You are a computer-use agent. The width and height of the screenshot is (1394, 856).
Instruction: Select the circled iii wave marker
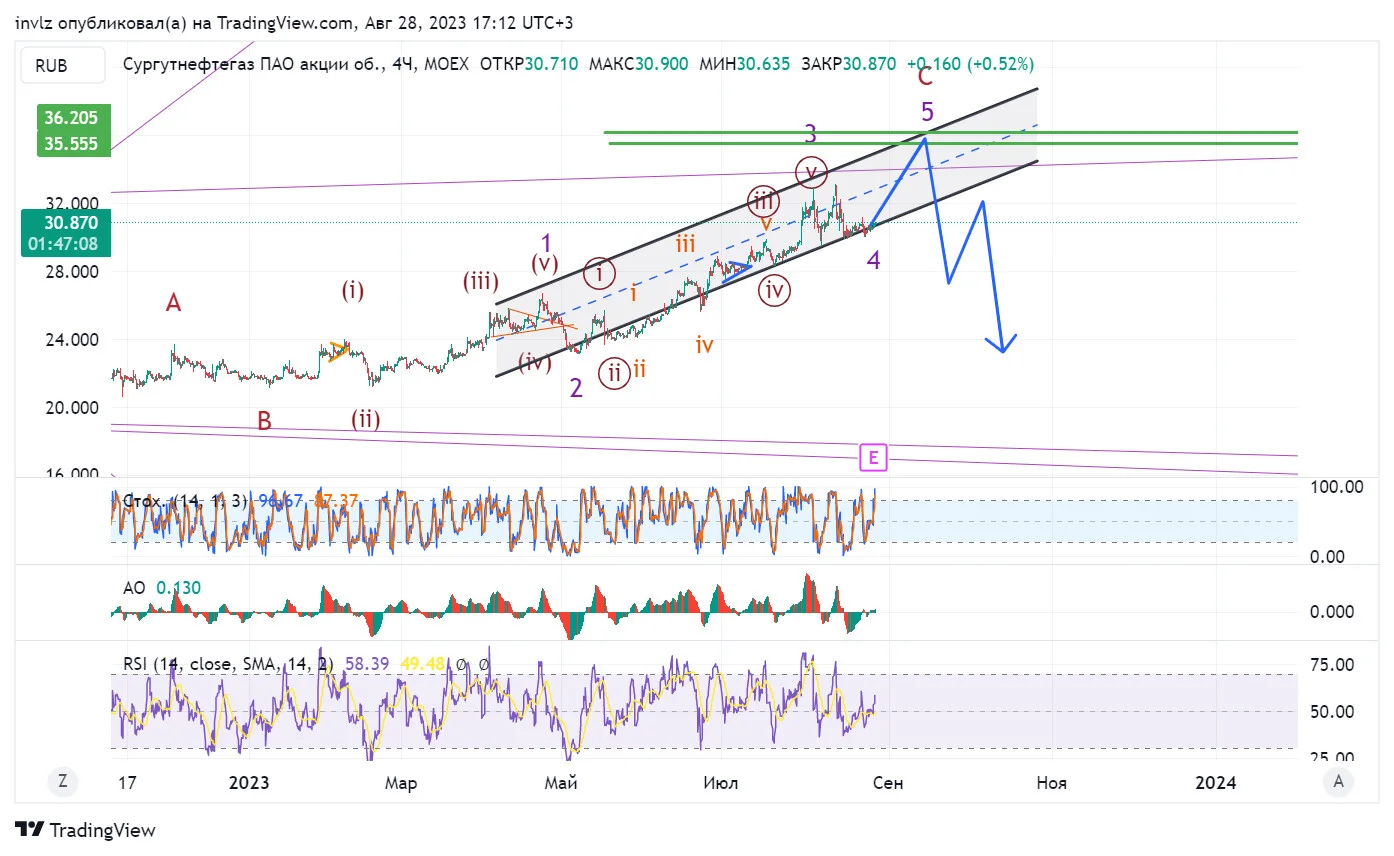point(763,201)
